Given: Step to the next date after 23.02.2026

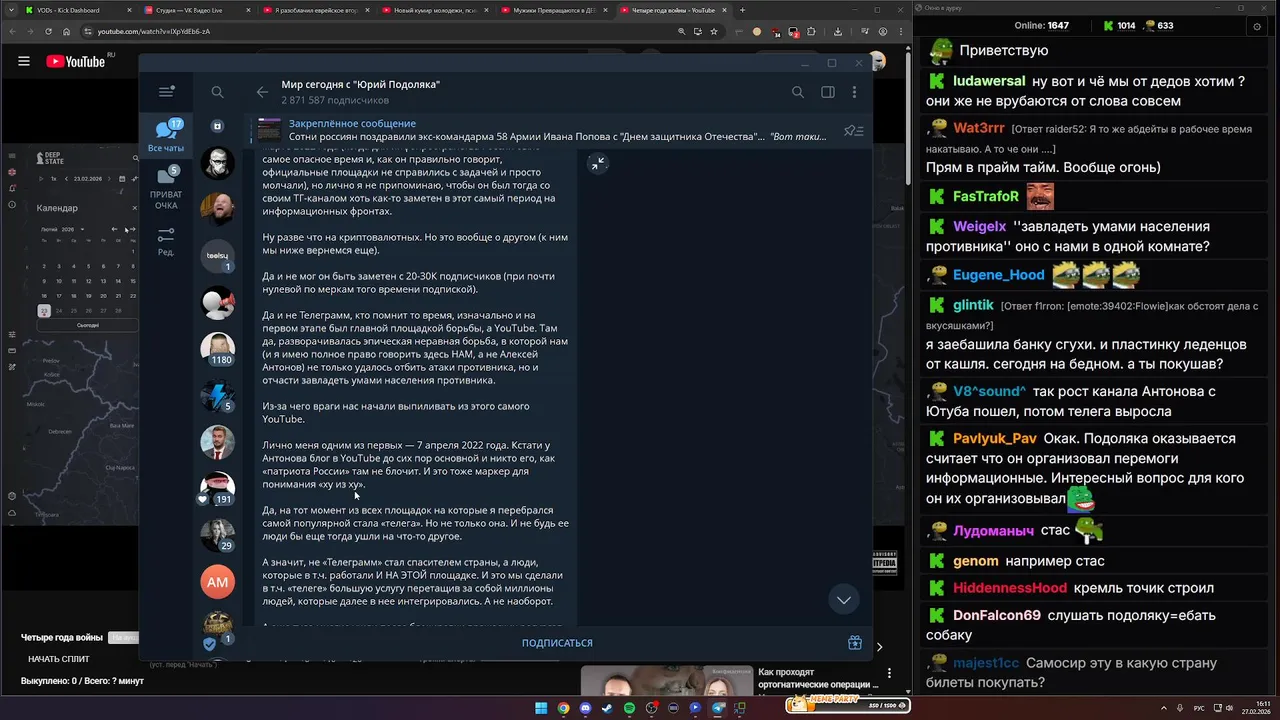Looking at the screenshot, I should (x=109, y=178).
